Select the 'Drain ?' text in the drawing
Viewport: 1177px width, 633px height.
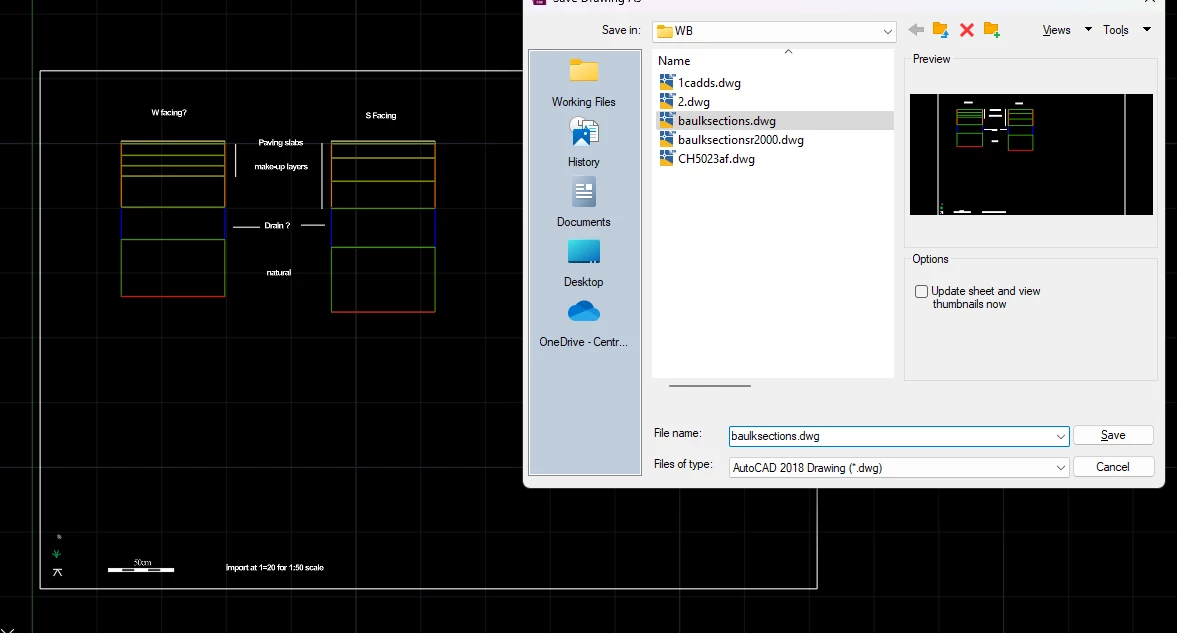[x=277, y=225]
